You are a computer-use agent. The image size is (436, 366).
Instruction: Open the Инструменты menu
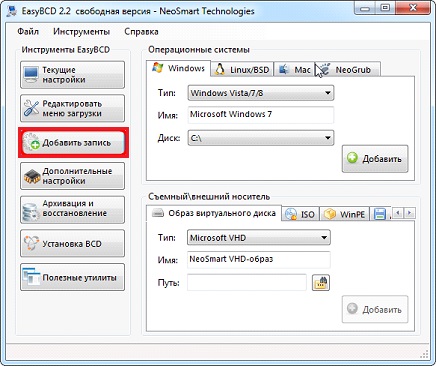click(81, 32)
